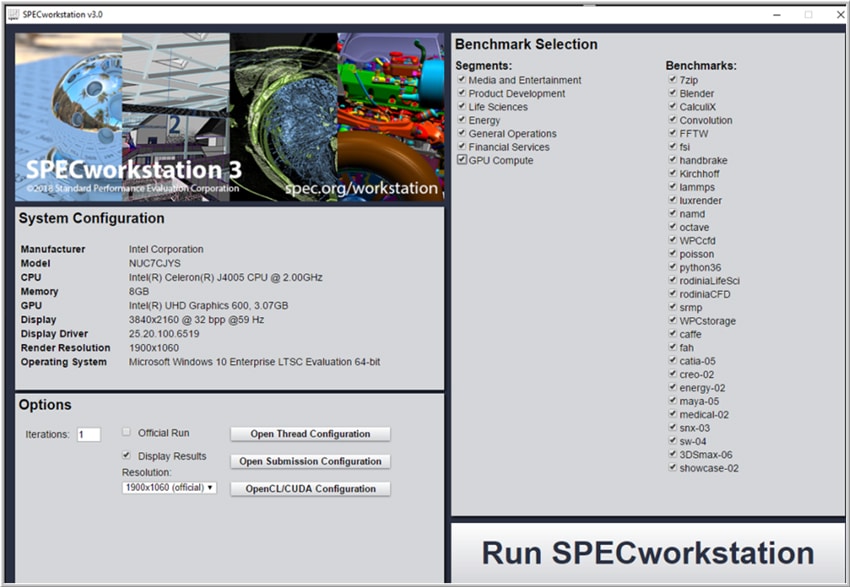
Task: Uncheck the rodiniaCFD benchmark
Action: pyautogui.click(x=673, y=293)
